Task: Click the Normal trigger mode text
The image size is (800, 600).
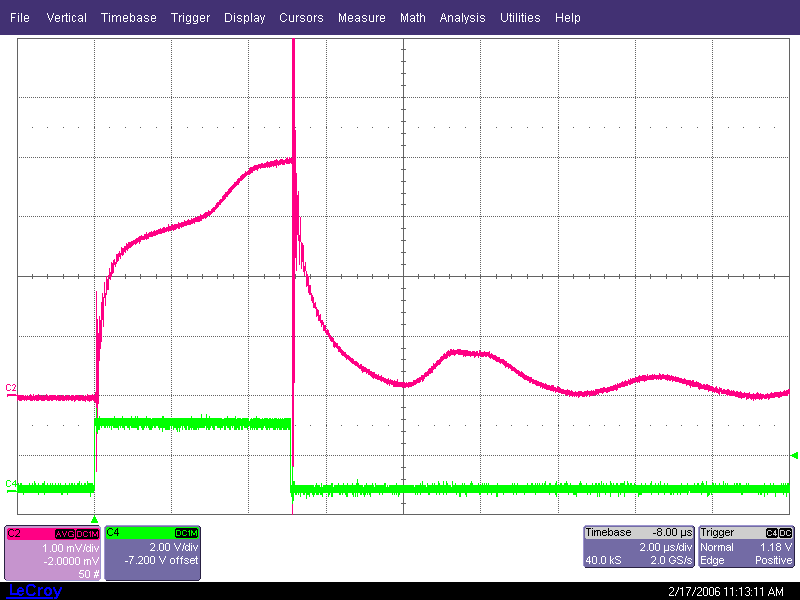Action: 717,547
